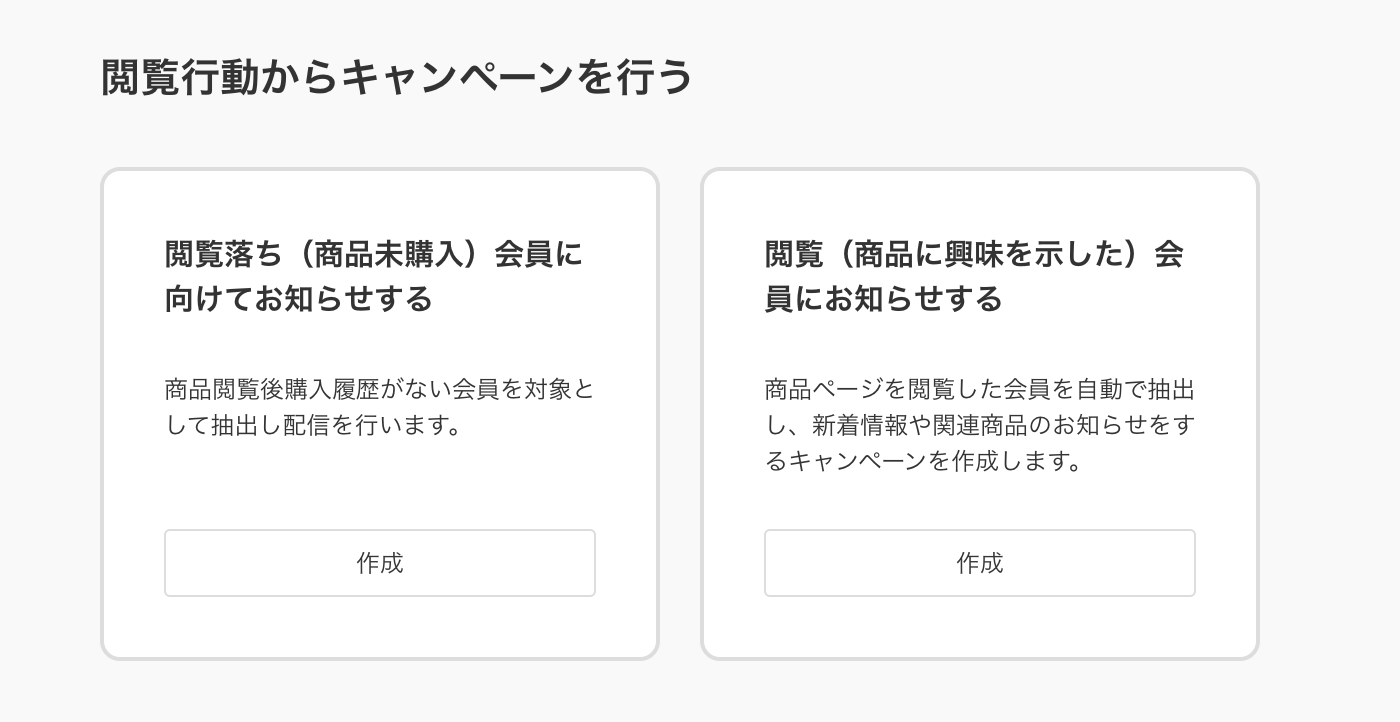Open the 閲覧会員にお知らせする title
Image resolution: width=1400 pixels, height=722 pixels.
pyautogui.click(x=975, y=277)
